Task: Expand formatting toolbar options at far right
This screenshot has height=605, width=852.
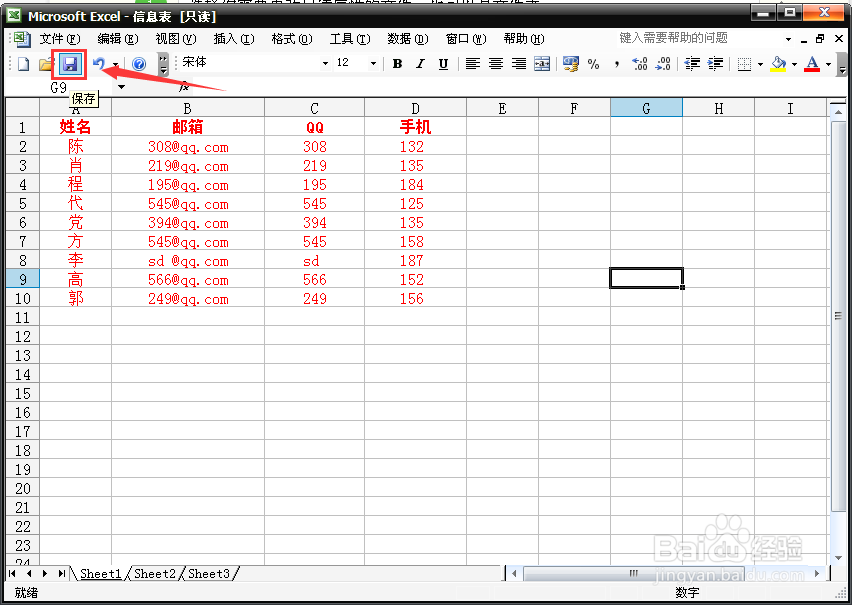Action: click(x=842, y=65)
